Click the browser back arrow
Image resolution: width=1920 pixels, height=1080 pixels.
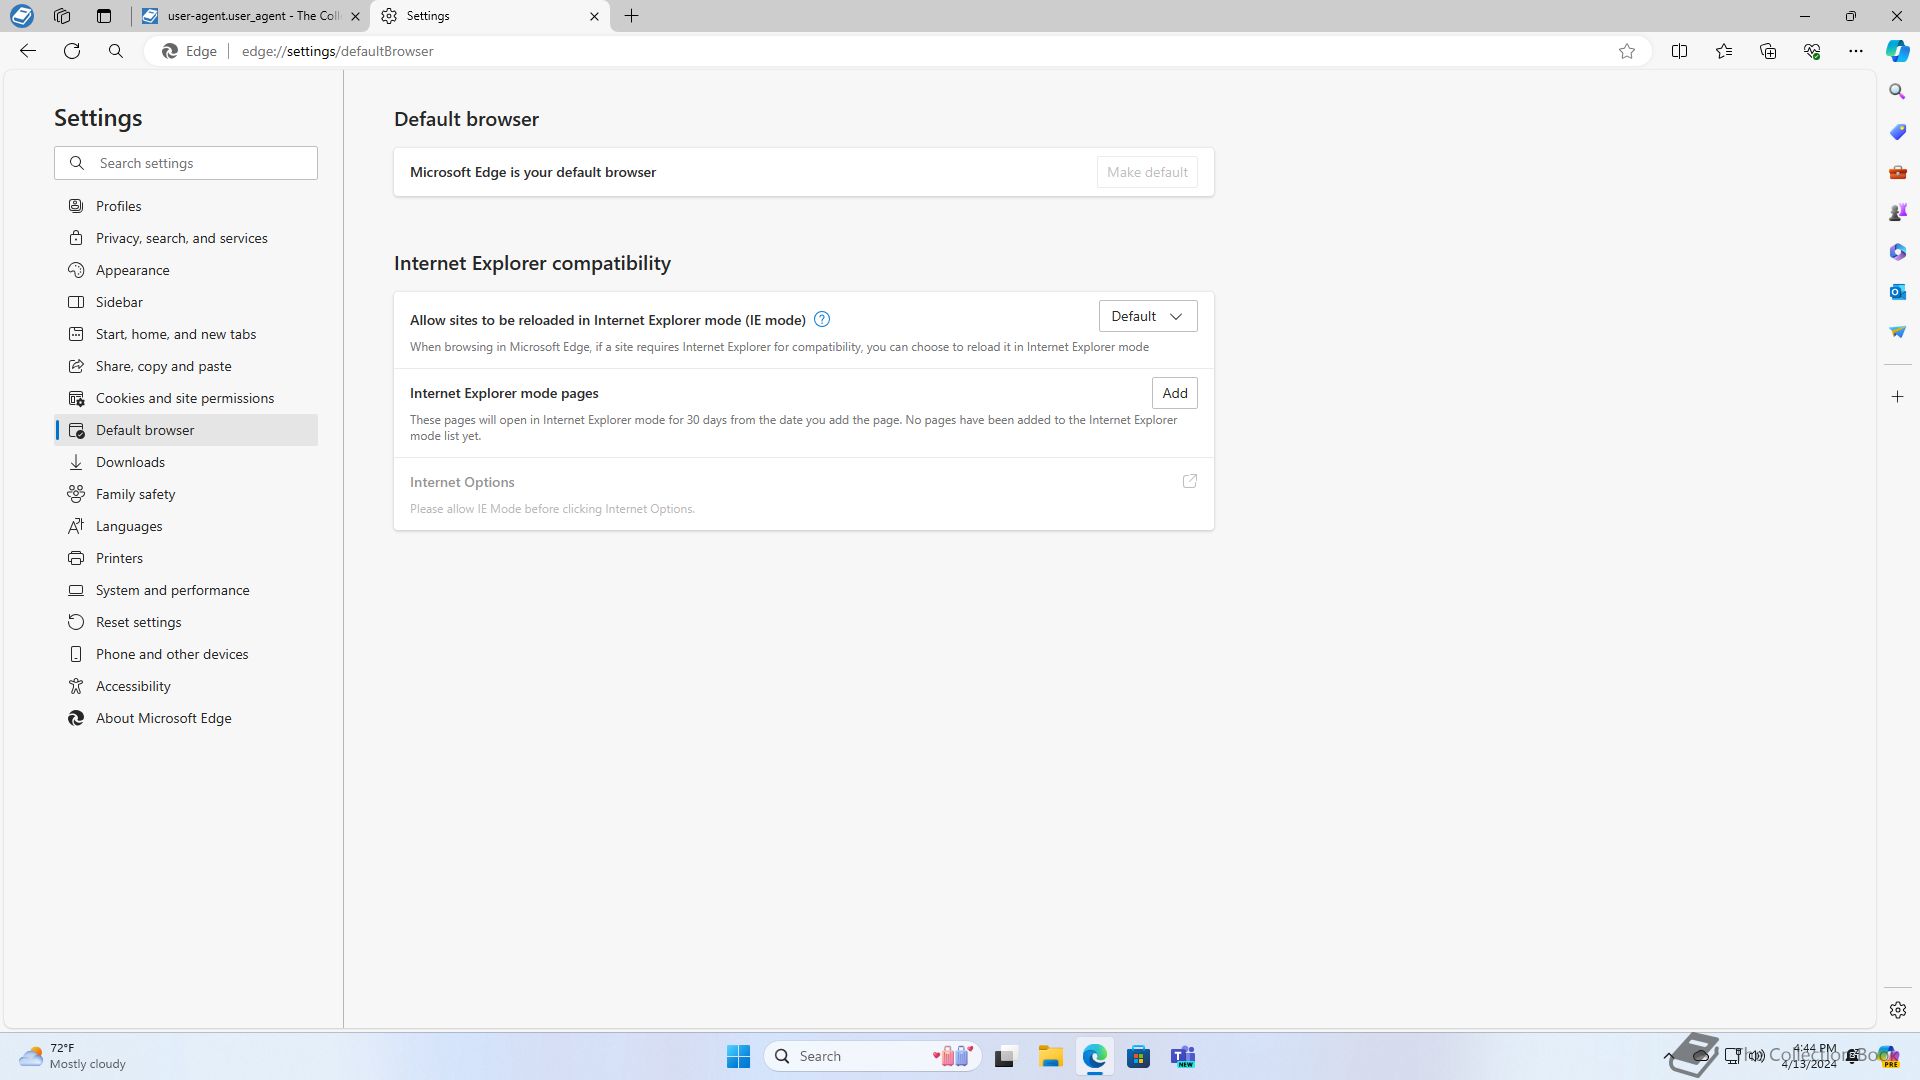(x=28, y=51)
